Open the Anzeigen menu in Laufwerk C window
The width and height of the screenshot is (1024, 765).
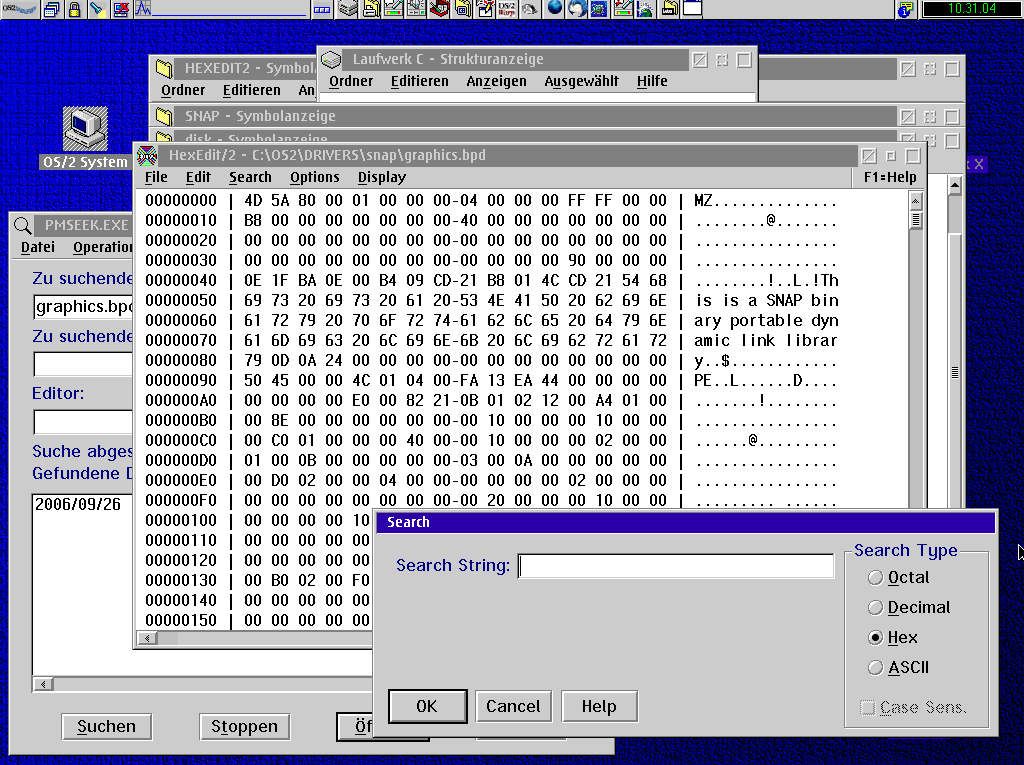(496, 82)
